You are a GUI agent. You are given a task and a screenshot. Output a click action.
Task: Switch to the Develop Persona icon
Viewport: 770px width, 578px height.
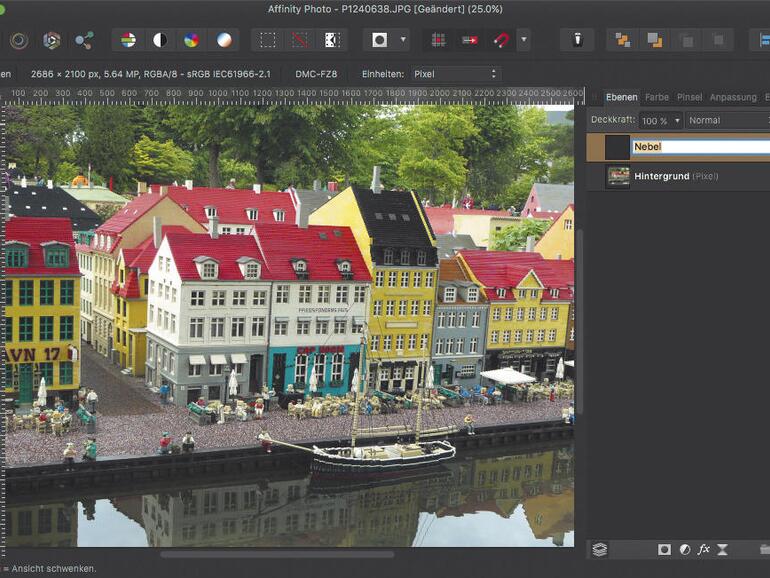click(x=18, y=40)
